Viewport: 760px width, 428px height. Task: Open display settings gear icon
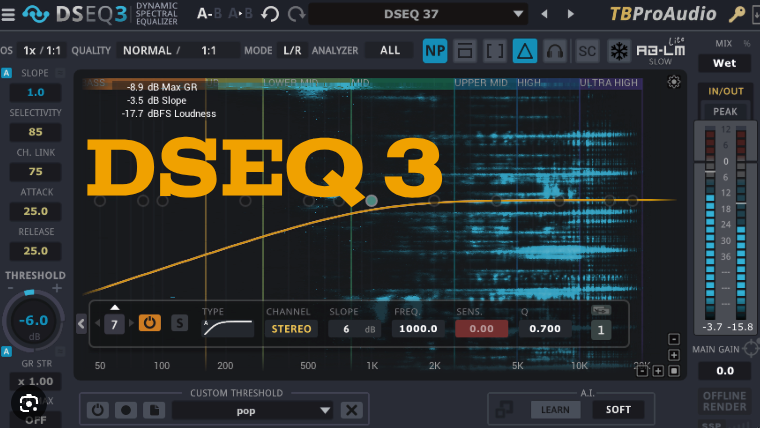(x=674, y=82)
